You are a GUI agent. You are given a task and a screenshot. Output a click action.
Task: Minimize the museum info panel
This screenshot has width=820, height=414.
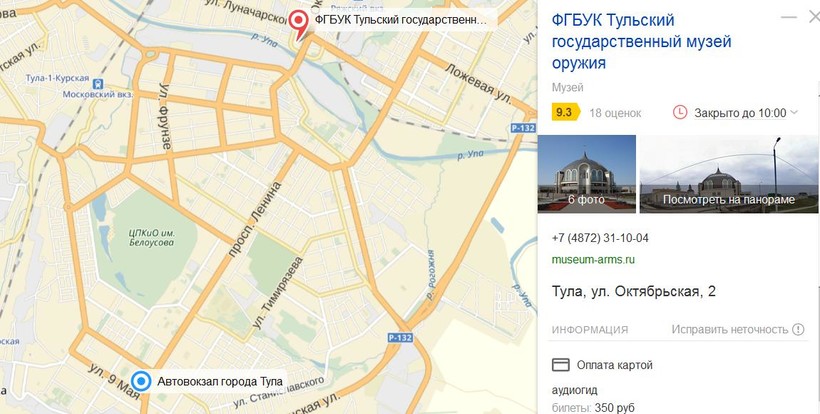[x=788, y=17]
